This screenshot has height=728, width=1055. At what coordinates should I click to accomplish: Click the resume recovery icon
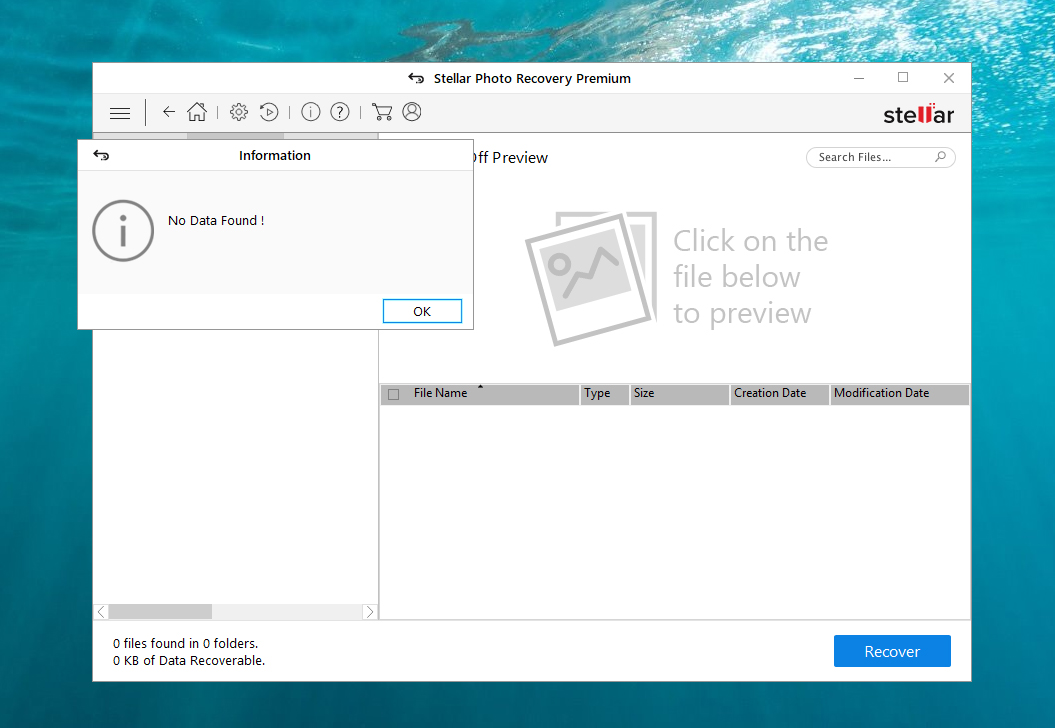click(269, 112)
